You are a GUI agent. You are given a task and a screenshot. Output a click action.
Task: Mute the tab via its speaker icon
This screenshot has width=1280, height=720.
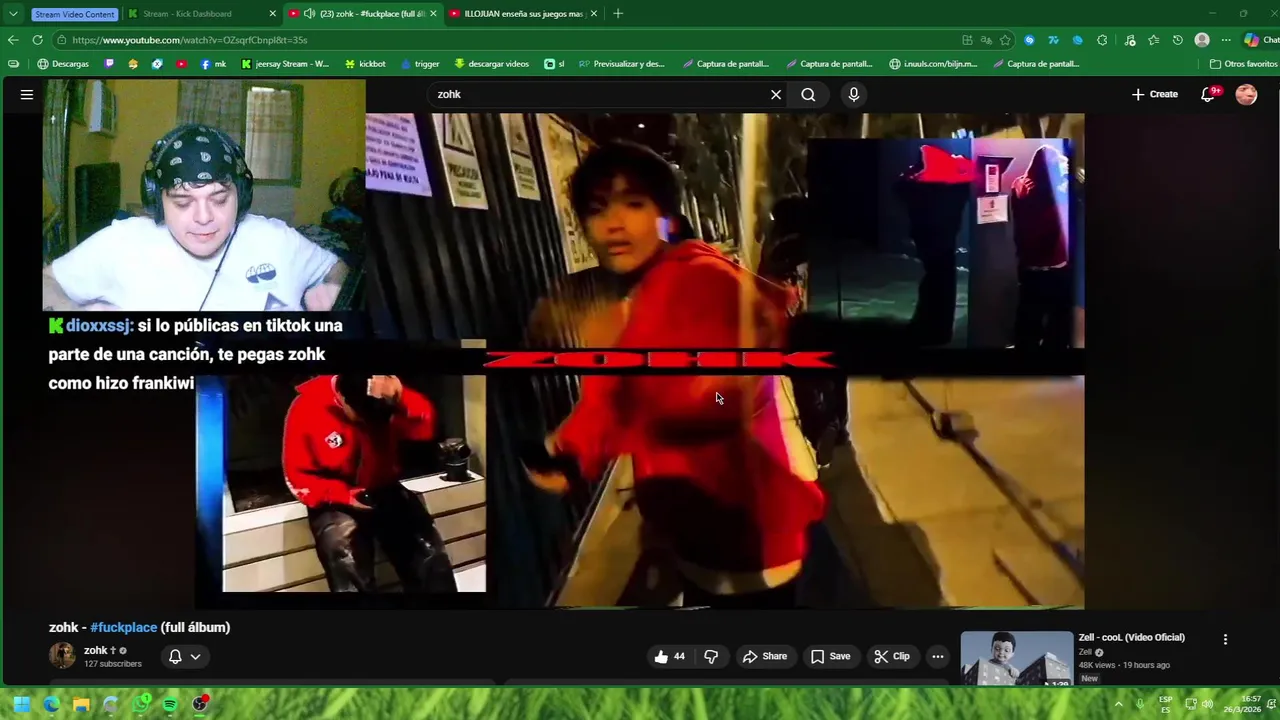[x=309, y=14]
